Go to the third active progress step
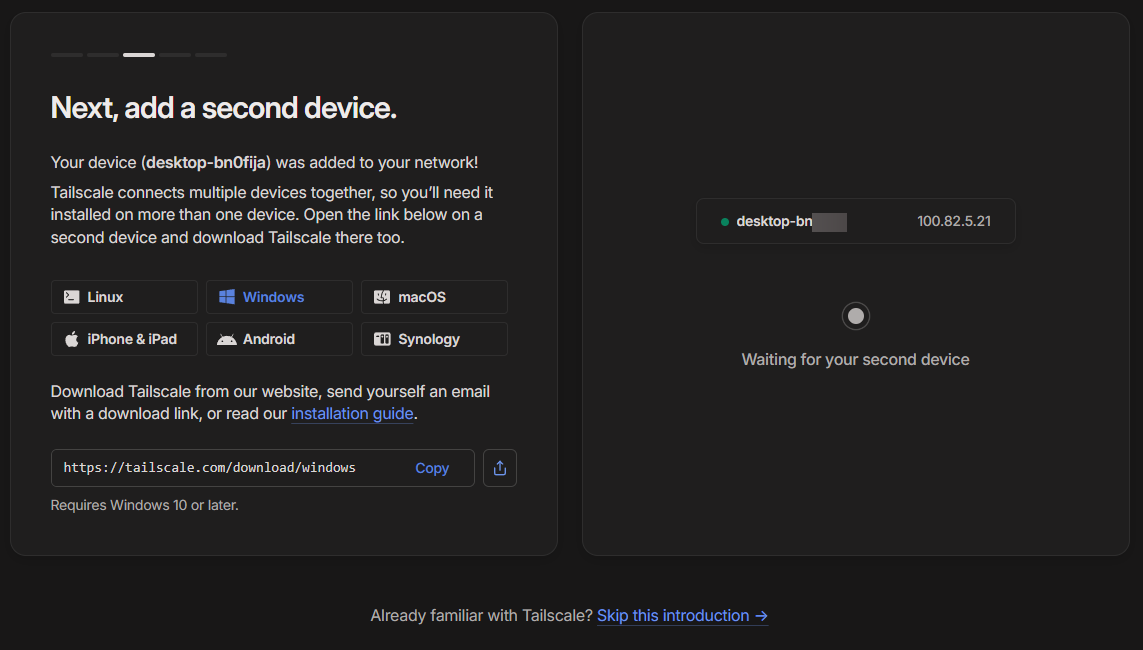This screenshot has height=650, width=1143. 139,55
